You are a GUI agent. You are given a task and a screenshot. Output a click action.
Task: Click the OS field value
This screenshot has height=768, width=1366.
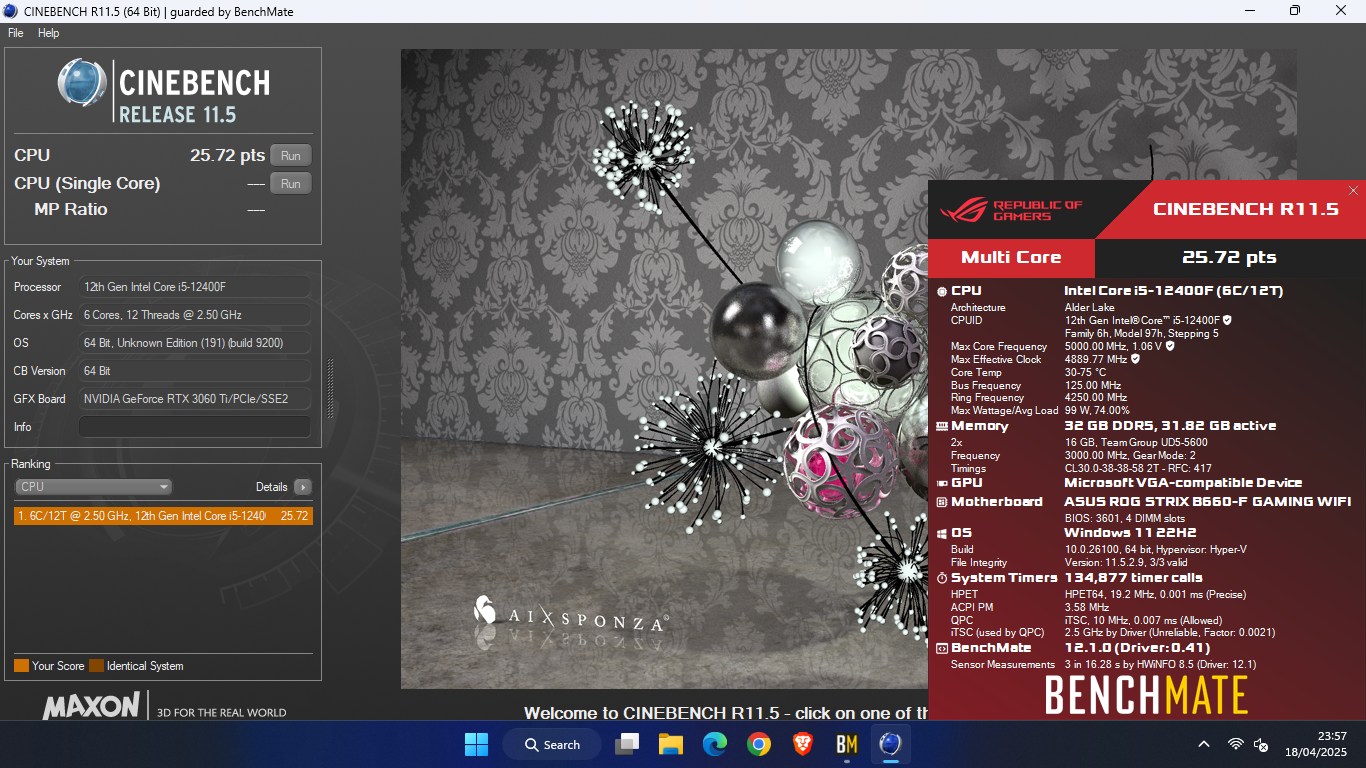coord(194,343)
